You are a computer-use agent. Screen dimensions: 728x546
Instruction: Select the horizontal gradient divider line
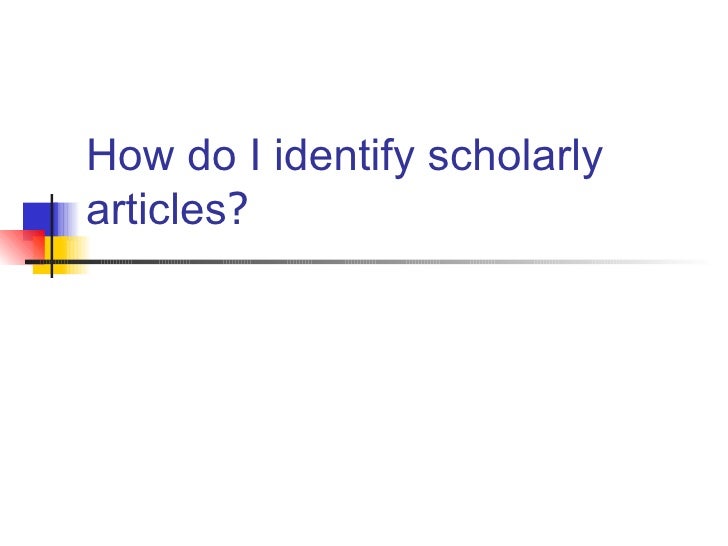tap(367, 262)
